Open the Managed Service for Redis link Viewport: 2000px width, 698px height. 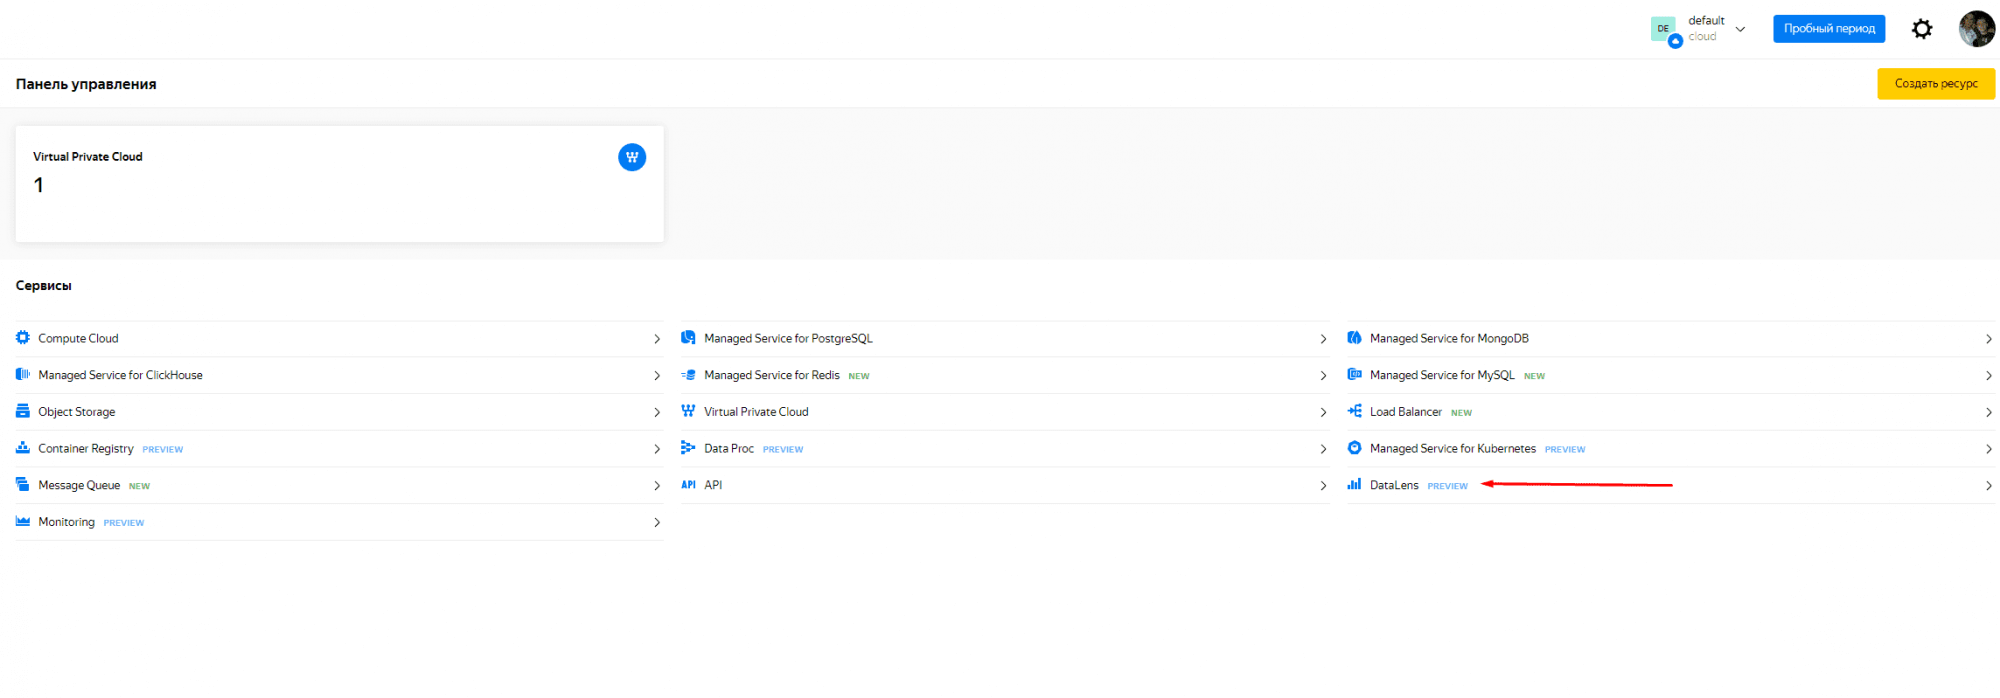[771, 375]
